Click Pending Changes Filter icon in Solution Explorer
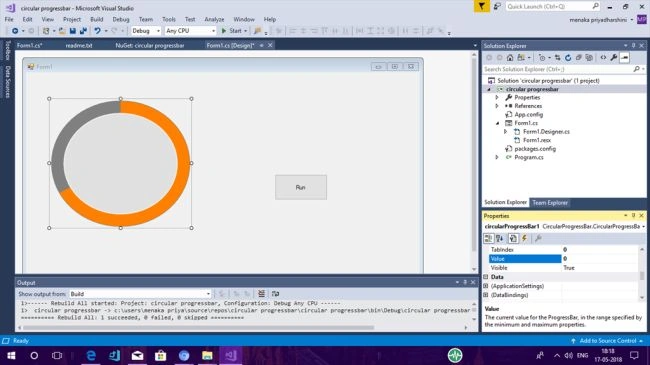 coord(541,58)
